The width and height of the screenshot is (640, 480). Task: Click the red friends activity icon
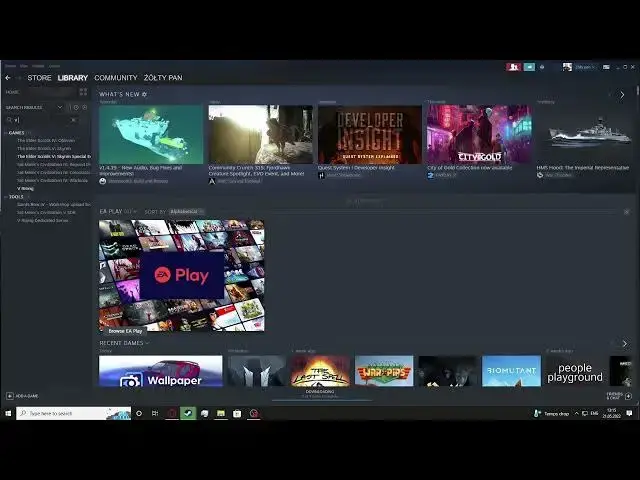(513, 67)
